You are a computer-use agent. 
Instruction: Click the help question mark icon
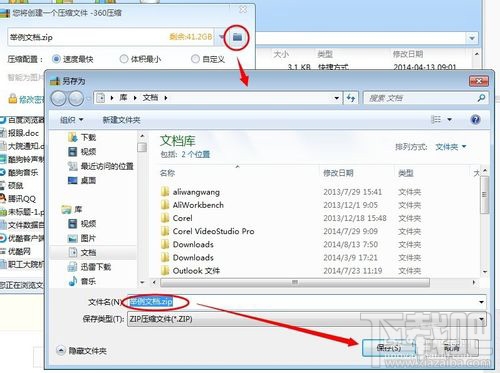pos(475,119)
